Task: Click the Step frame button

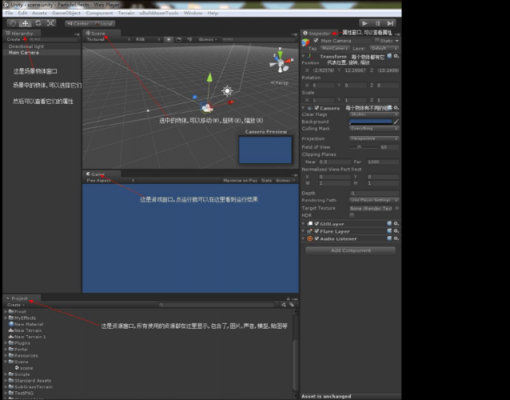Action: pyautogui.click(x=390, y=23)
